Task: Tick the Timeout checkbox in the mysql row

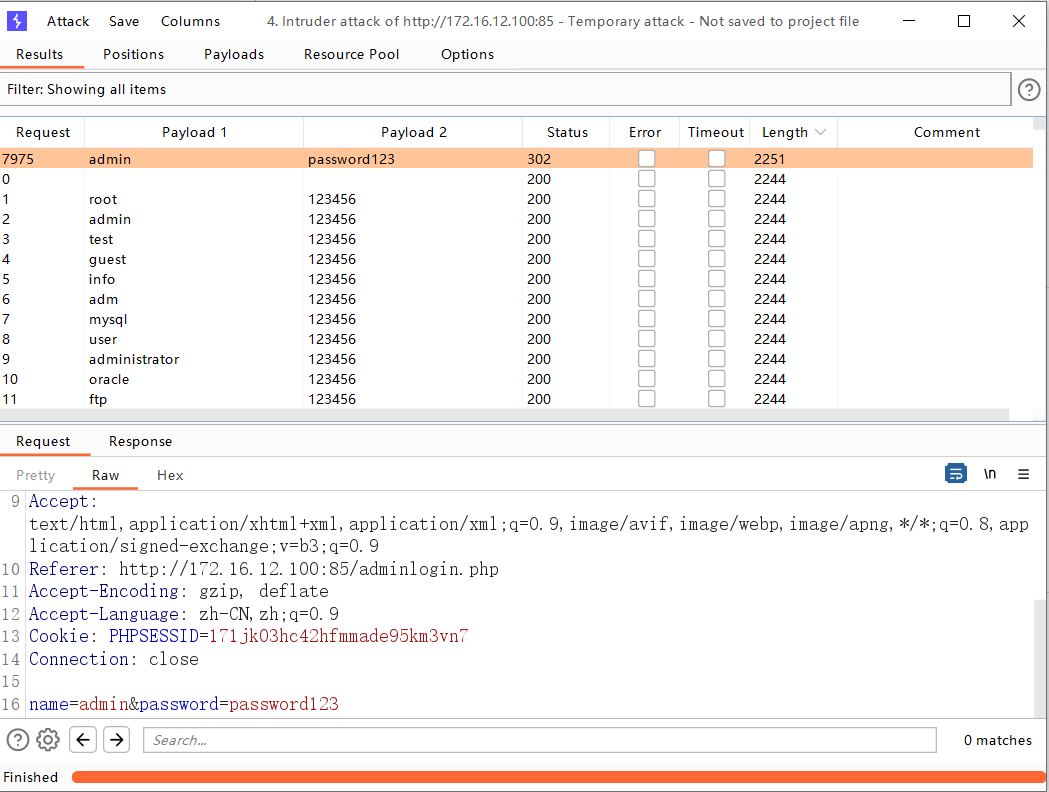Action: click(717, 319)
